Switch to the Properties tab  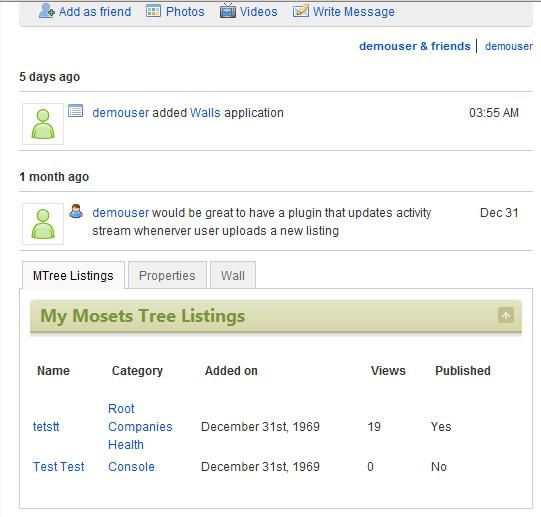(167, 275)
